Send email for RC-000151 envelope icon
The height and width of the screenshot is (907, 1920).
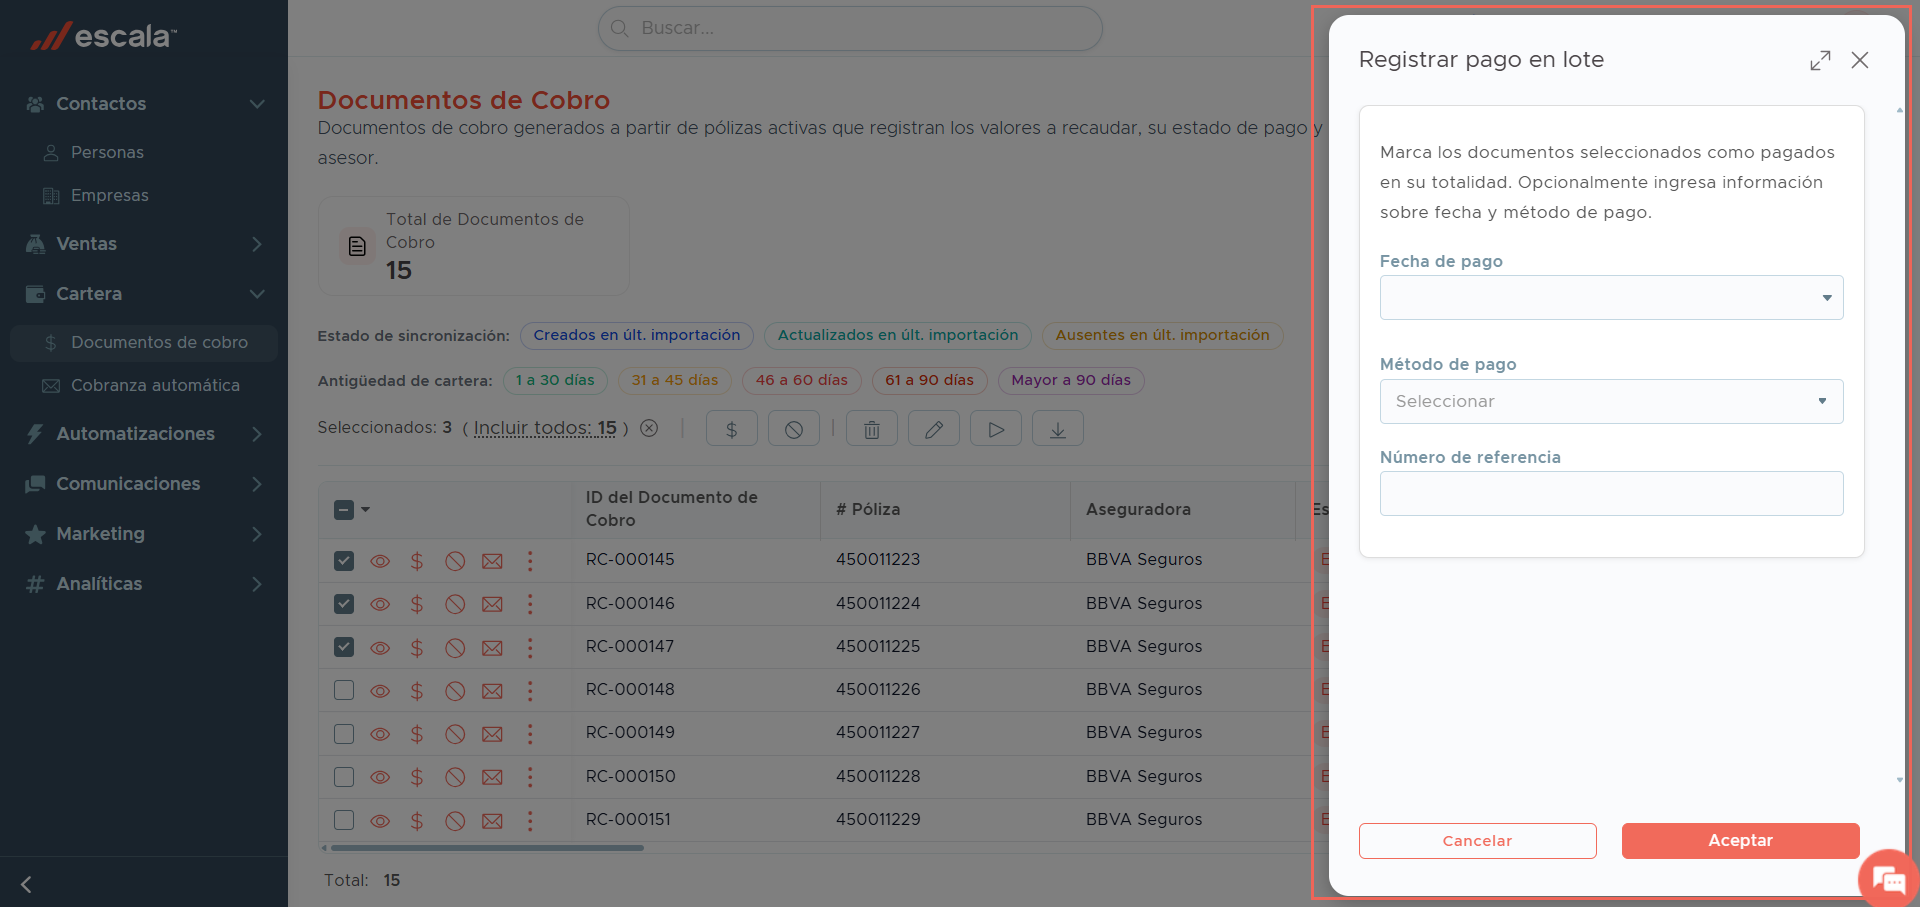492,821
